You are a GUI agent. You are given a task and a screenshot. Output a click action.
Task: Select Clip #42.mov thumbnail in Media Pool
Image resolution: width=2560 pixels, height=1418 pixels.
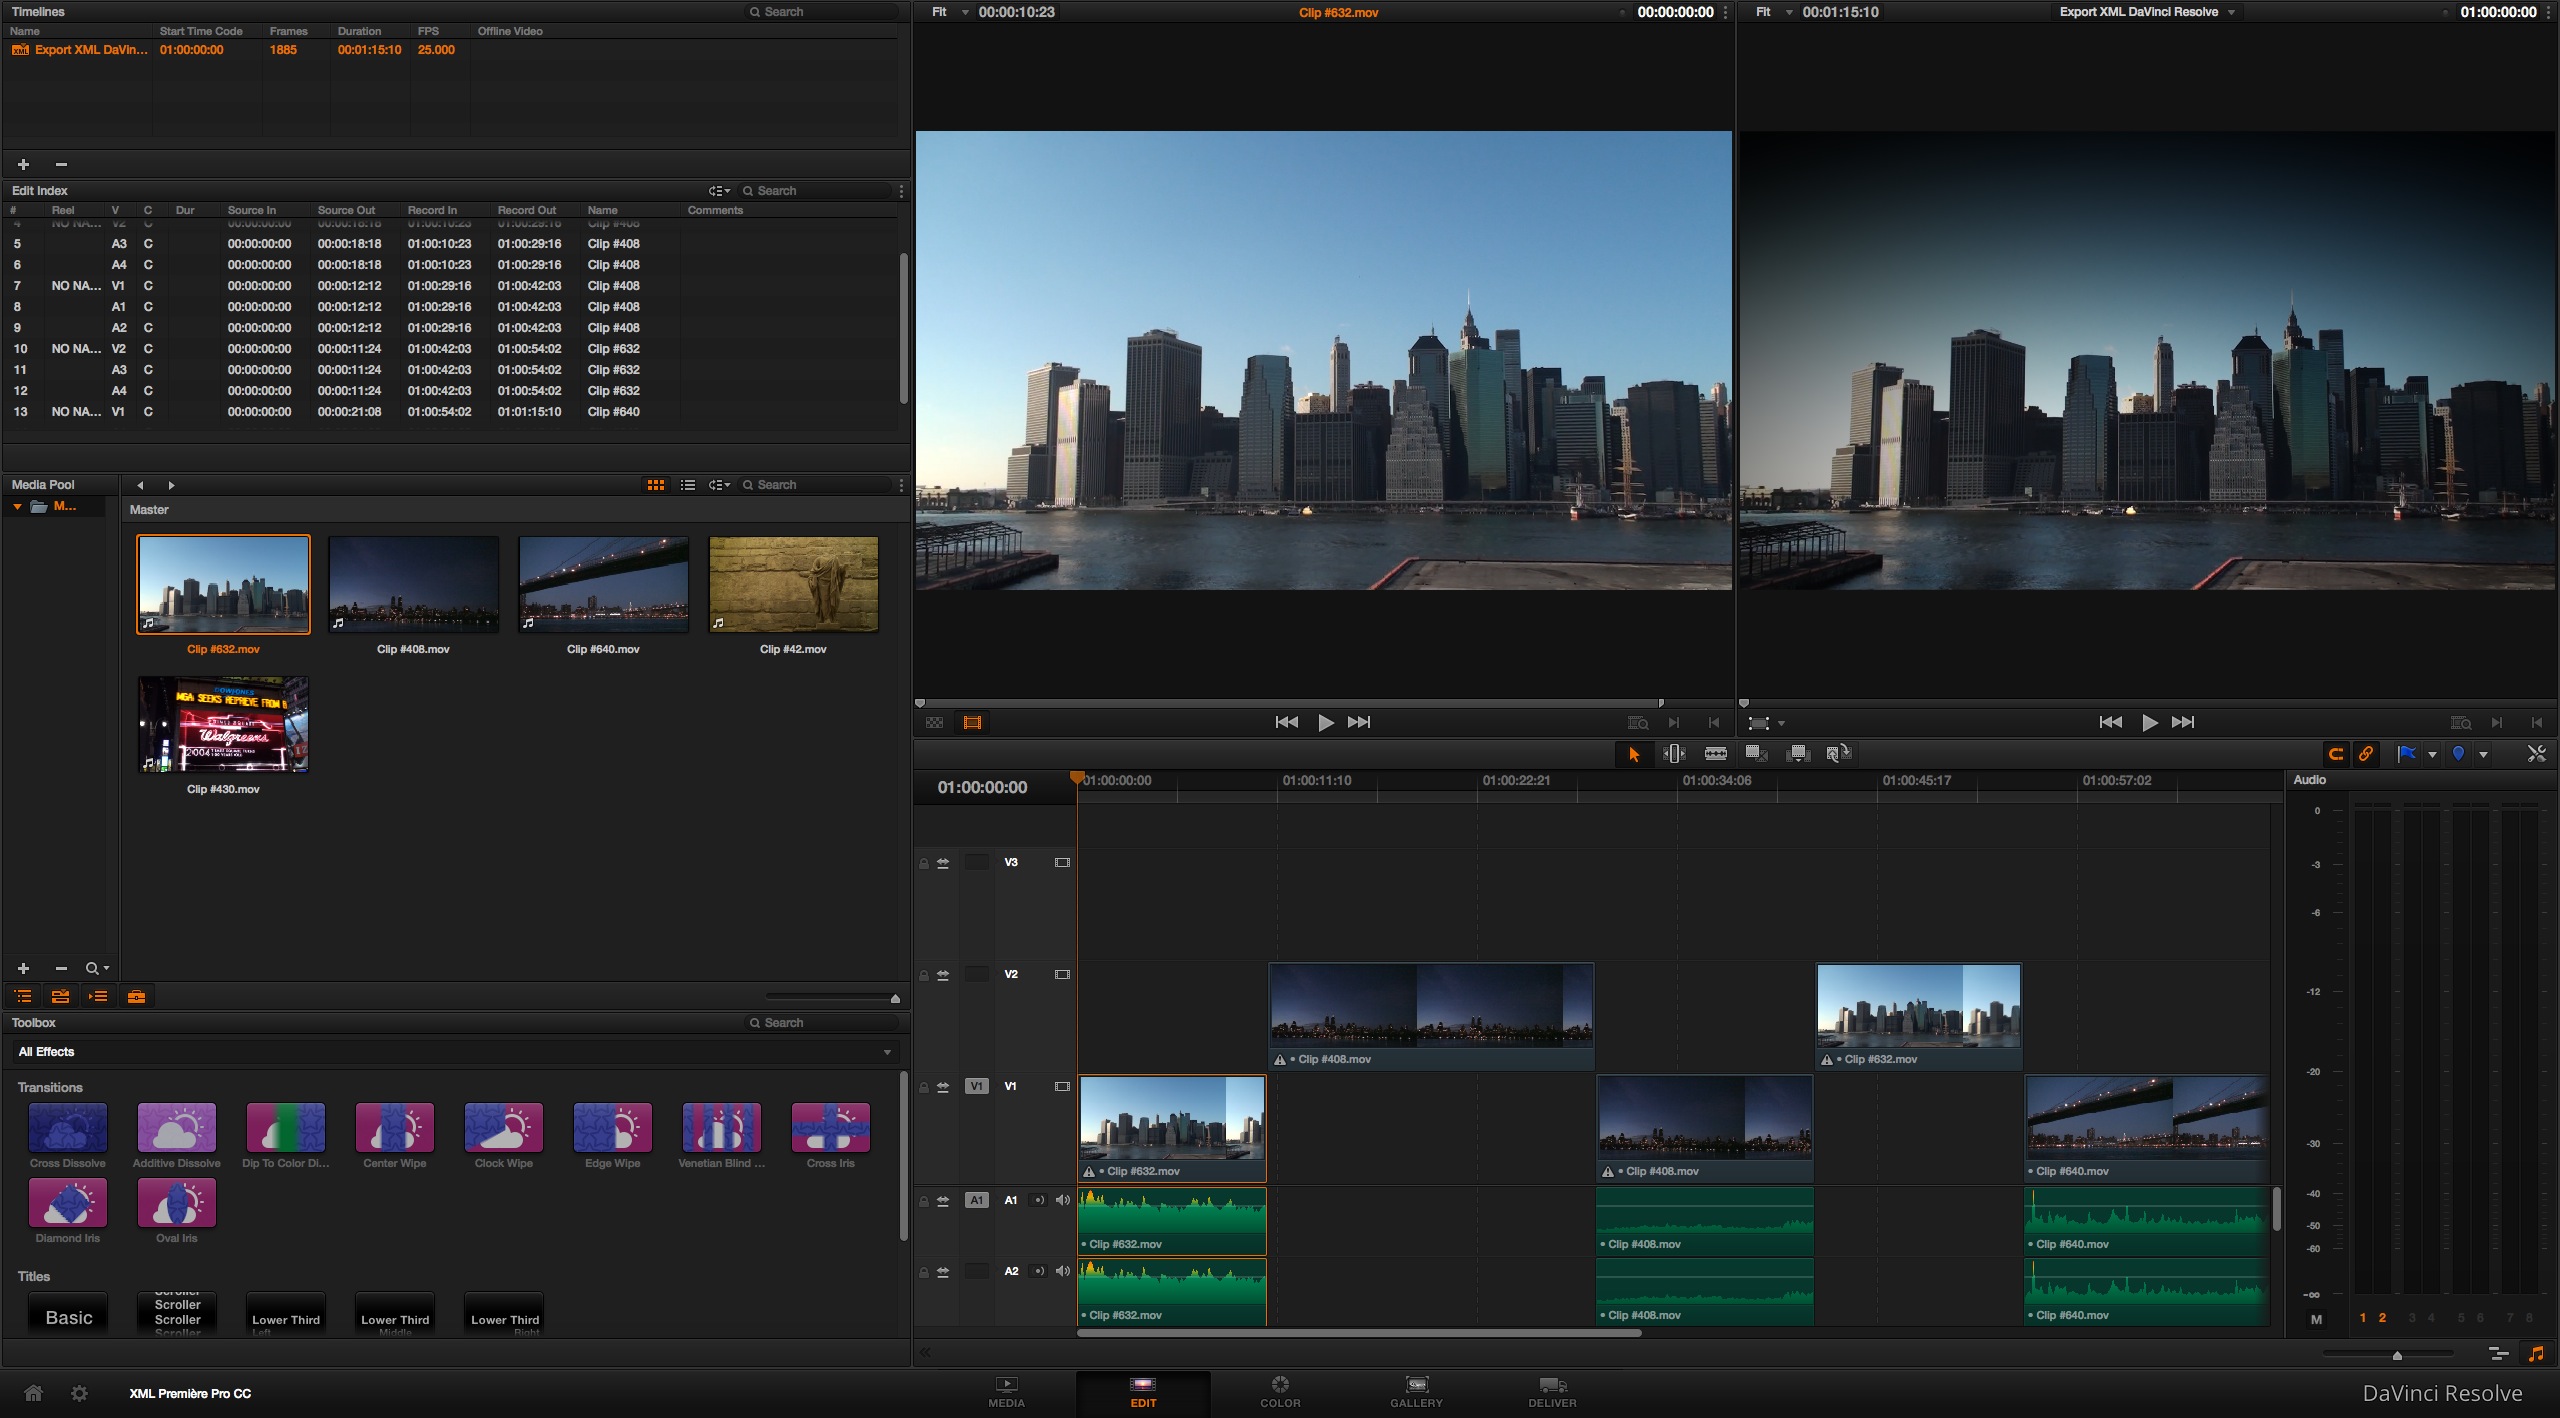[x=793, y=584]
